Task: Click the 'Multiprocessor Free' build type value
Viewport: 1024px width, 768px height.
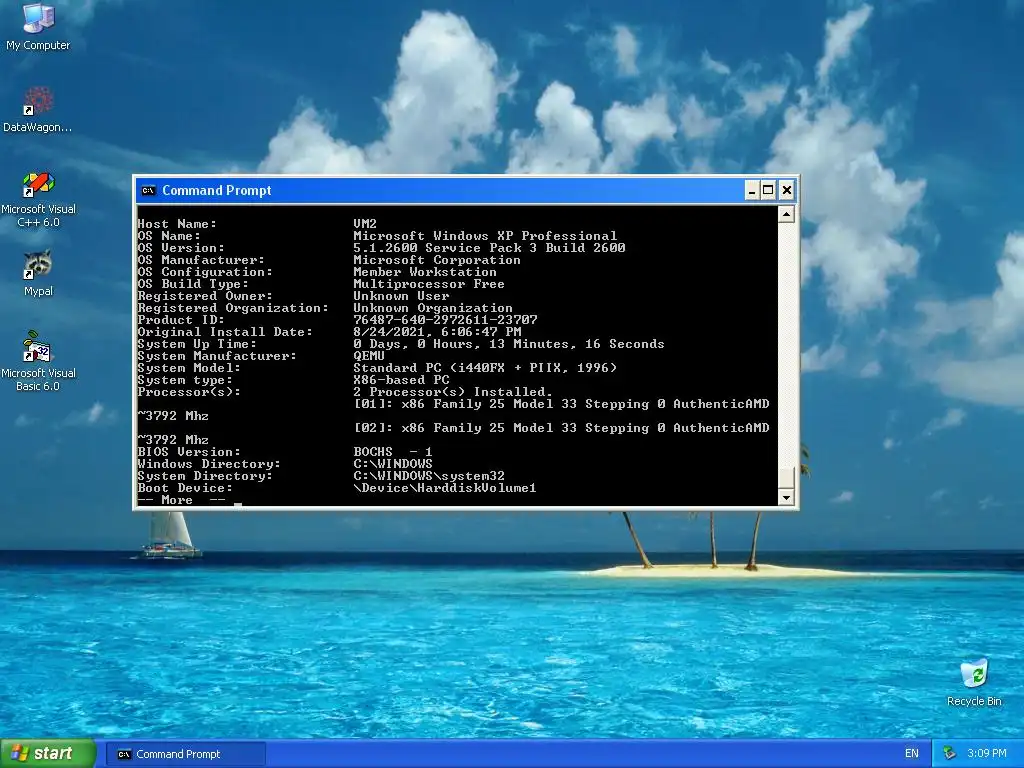Action: pos(429,284)
